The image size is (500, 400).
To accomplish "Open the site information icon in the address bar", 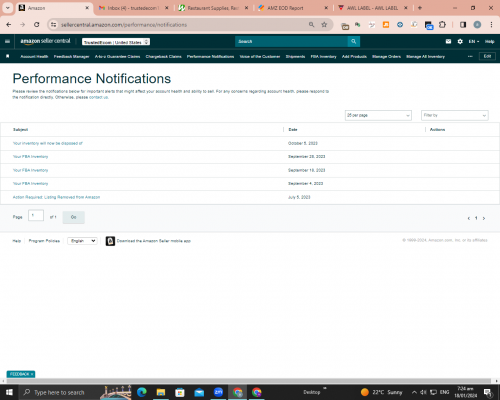I will 53,25.
